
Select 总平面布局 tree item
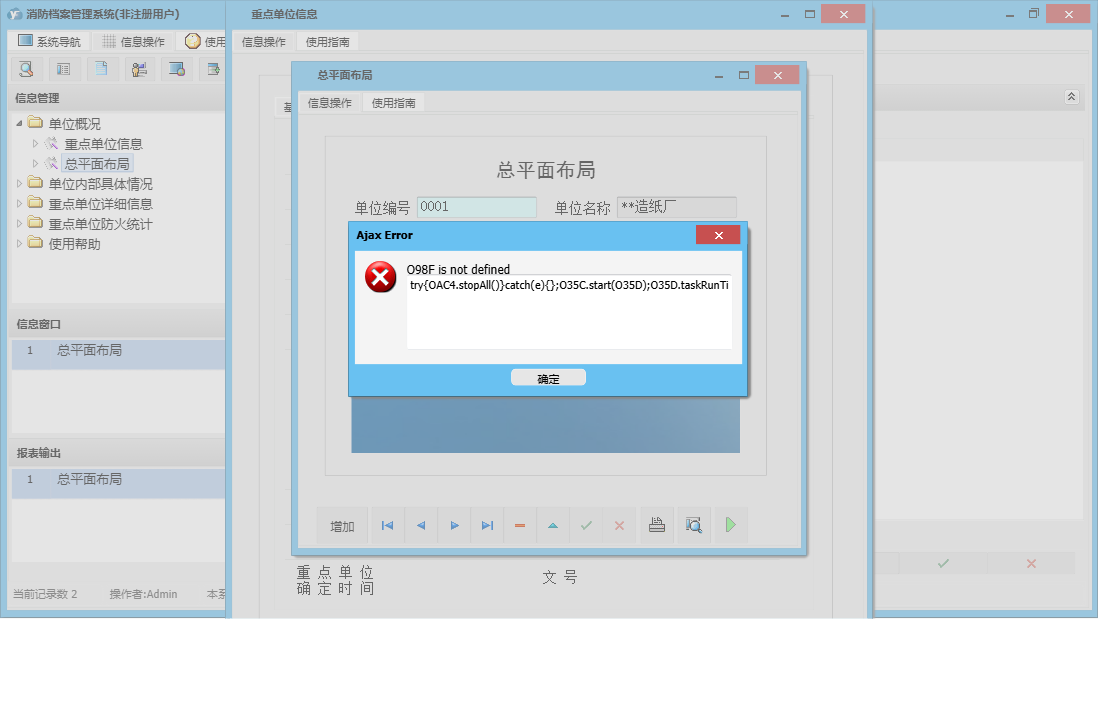point(97,164)
